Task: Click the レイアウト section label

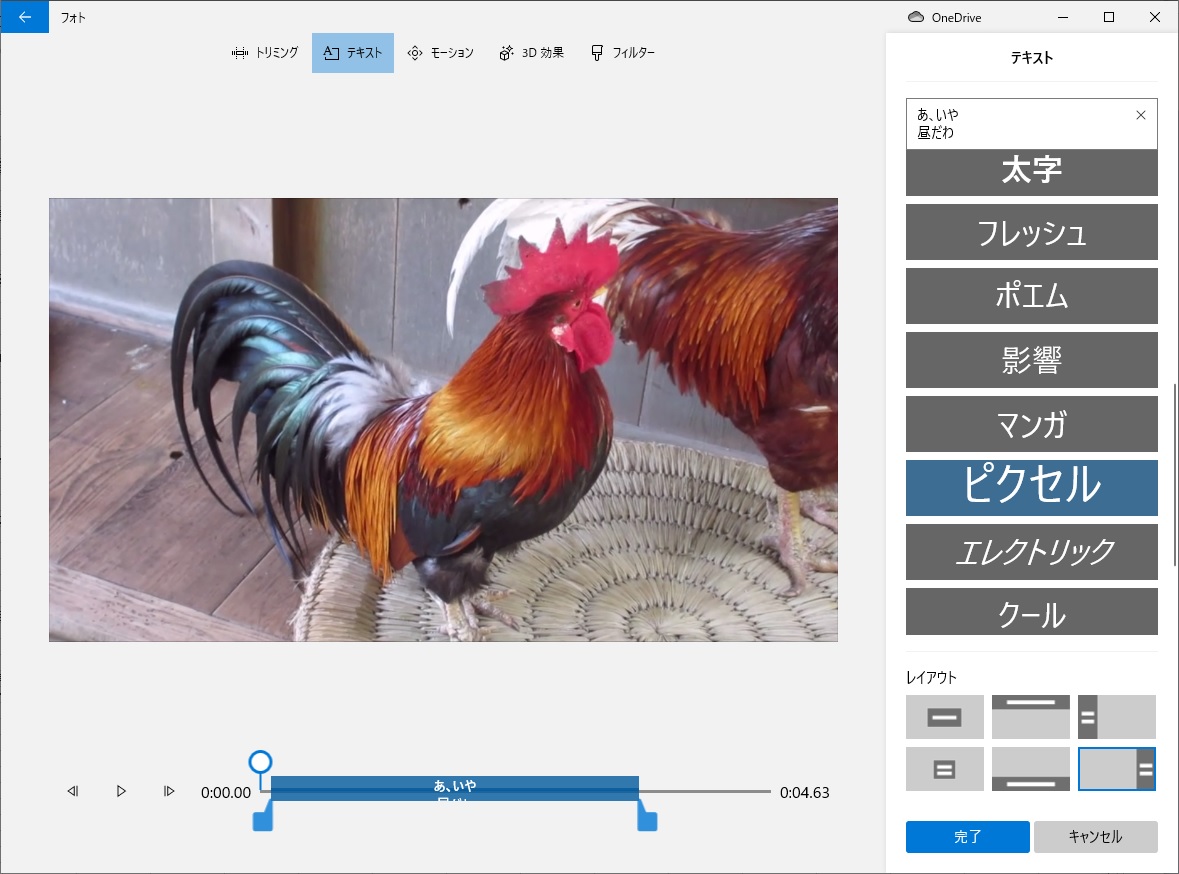Action: tap(932, 678)
